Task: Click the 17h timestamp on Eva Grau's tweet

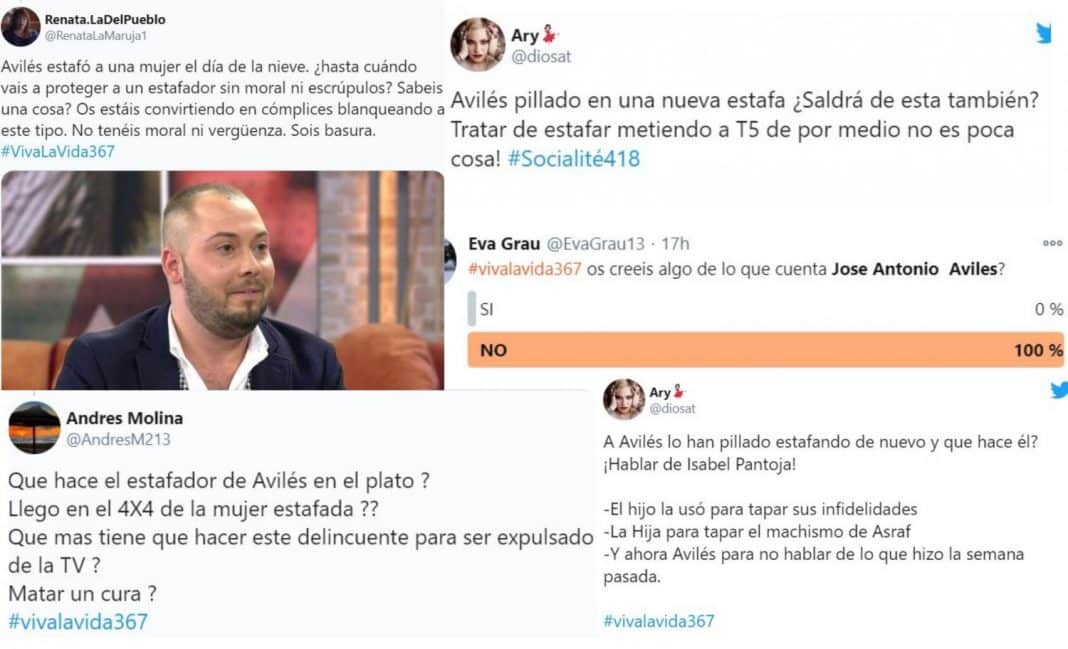Action: 675,244
